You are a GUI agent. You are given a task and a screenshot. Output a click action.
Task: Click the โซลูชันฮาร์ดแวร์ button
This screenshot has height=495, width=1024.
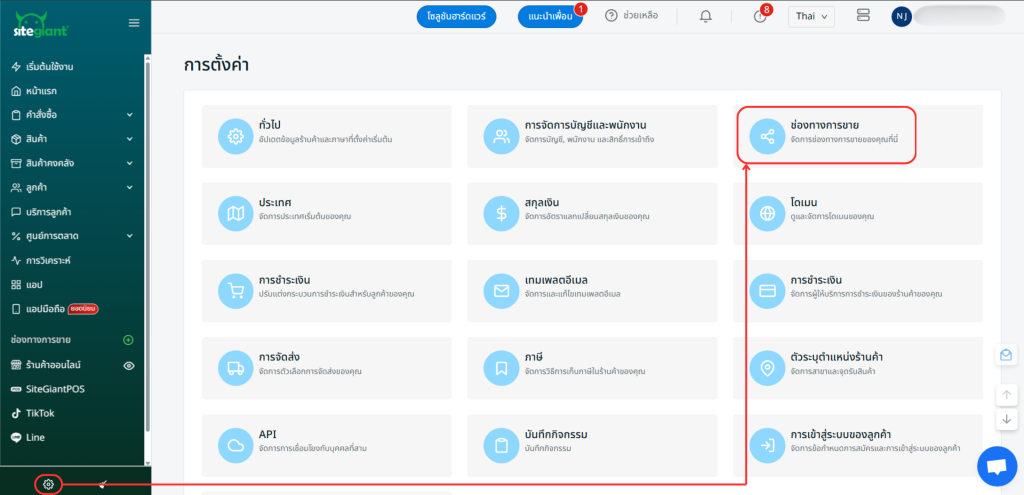point(455,17)
